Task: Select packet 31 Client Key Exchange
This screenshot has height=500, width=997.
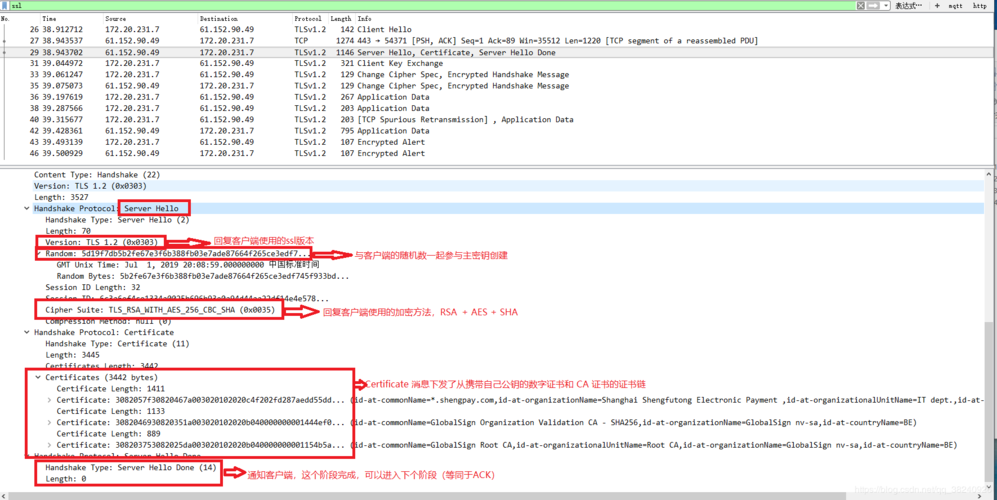Action: tap(495, 63)
